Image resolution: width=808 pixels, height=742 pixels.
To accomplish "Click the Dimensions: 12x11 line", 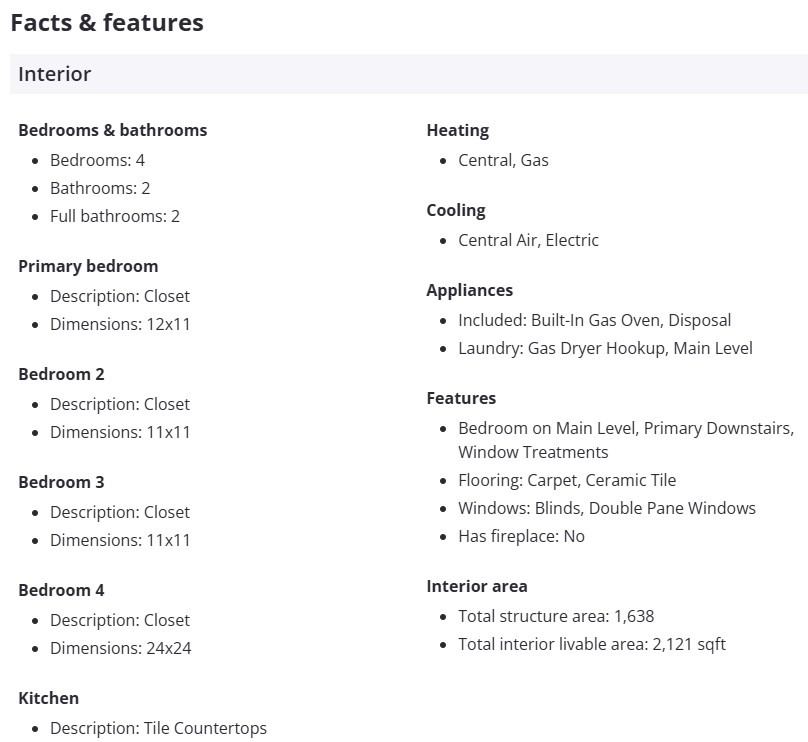I will tap(120, 324).
